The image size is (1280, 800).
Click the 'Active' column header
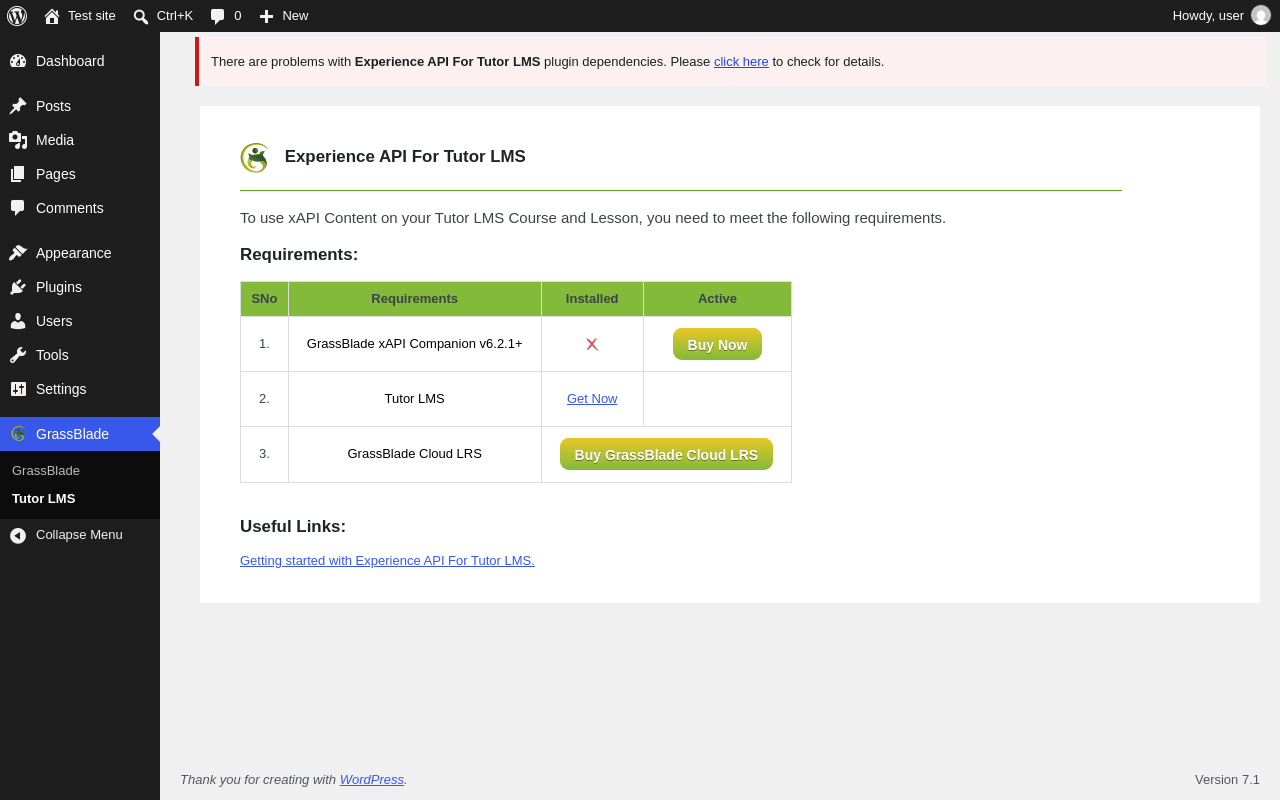pos(717,299)
